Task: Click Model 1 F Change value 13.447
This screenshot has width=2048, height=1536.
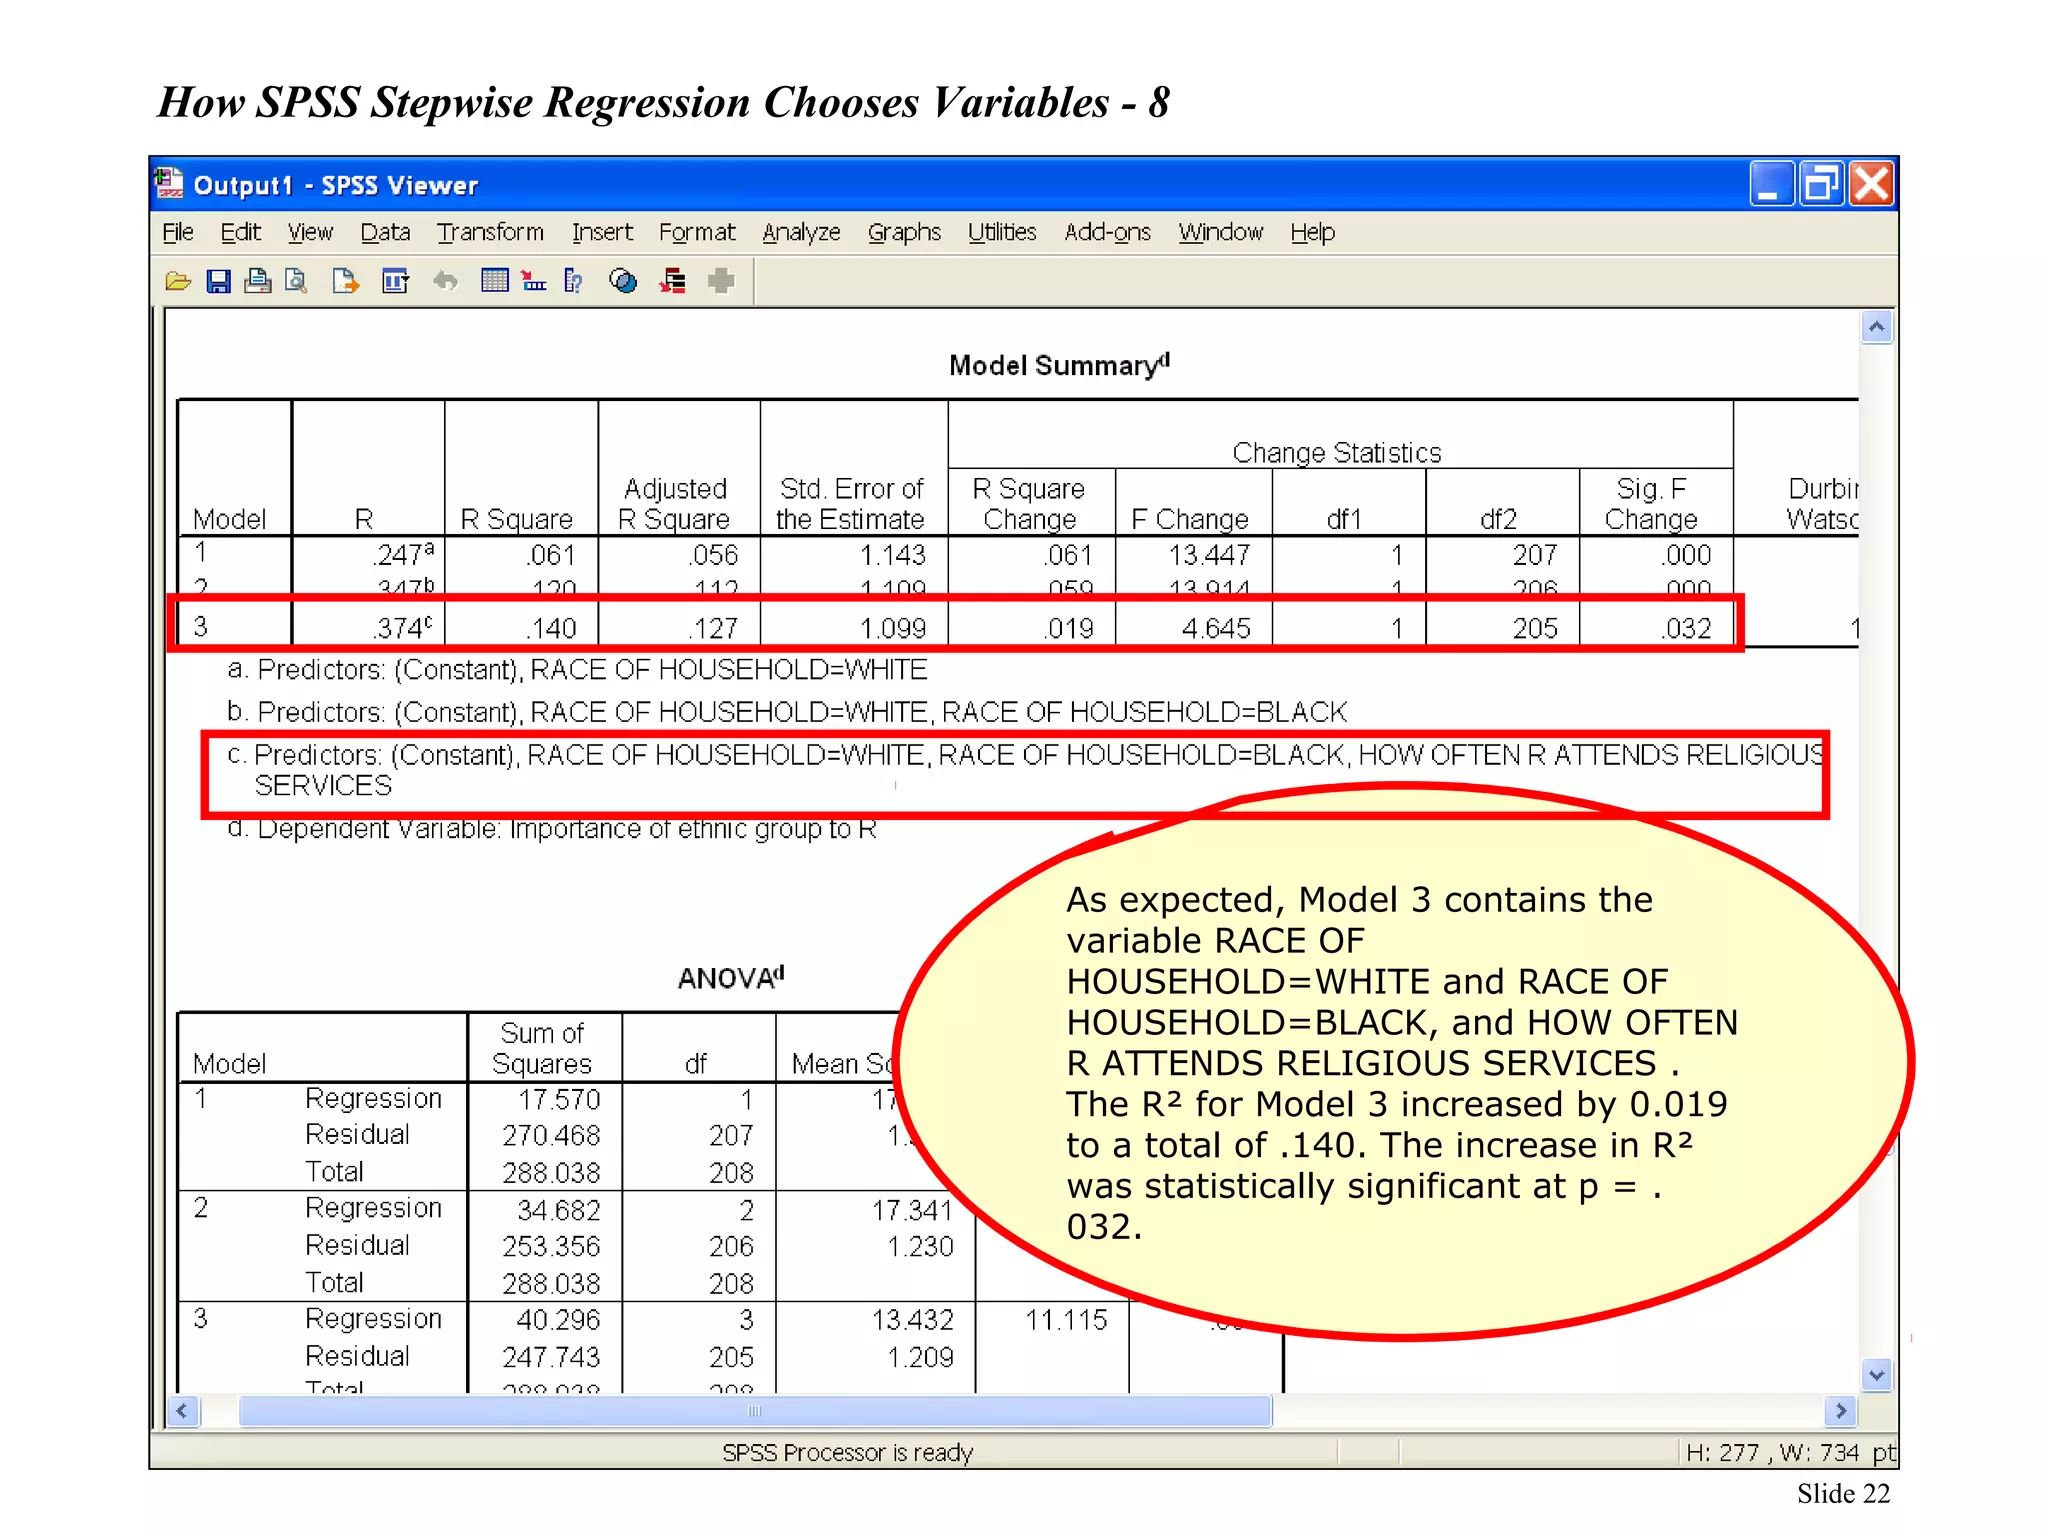Action: [x=1207, y=555]
